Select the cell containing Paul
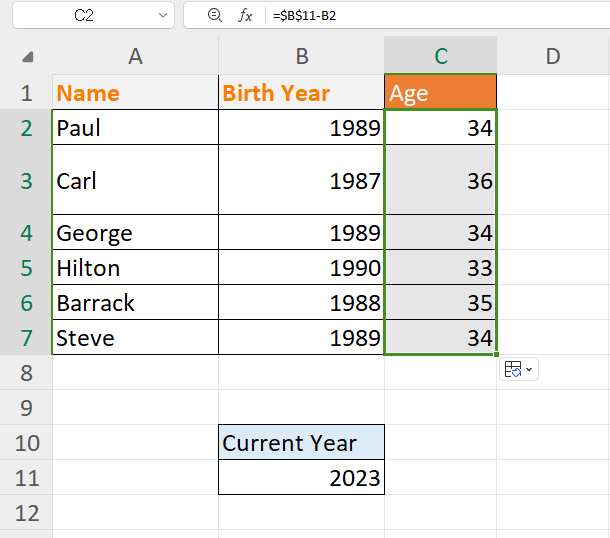This screenshot has width=610, height=538. [135, 127]
